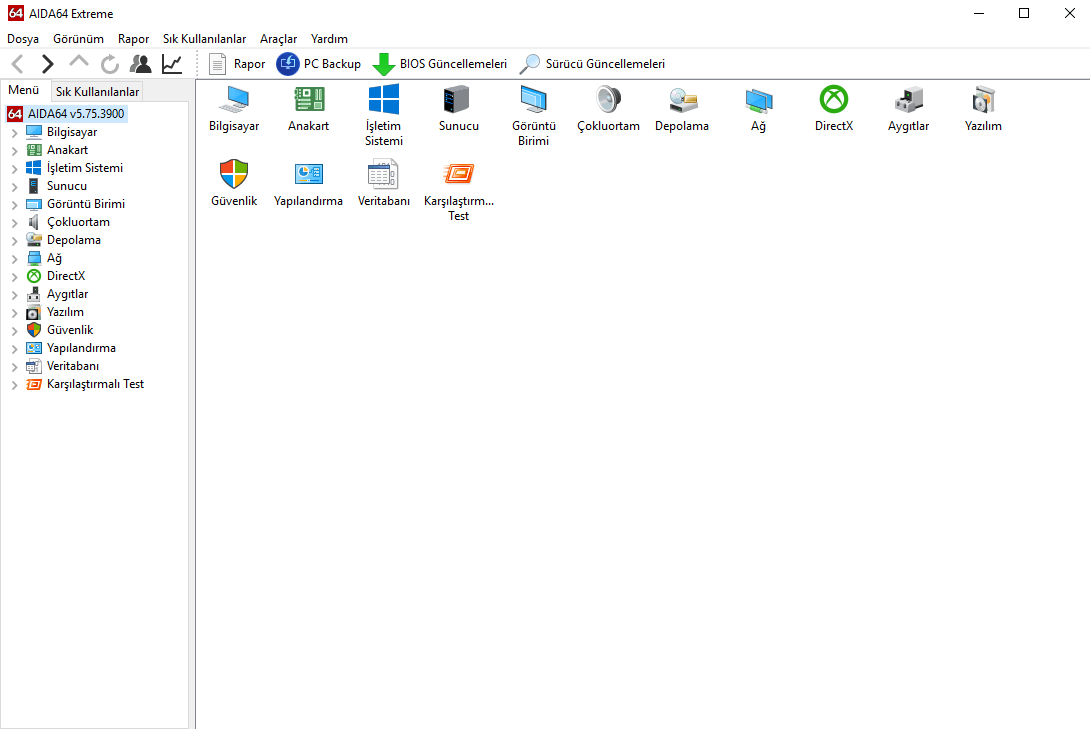Expand the Bilgisayar tree node
Viewport: 1090px width, 729px height.
[15, 132]
